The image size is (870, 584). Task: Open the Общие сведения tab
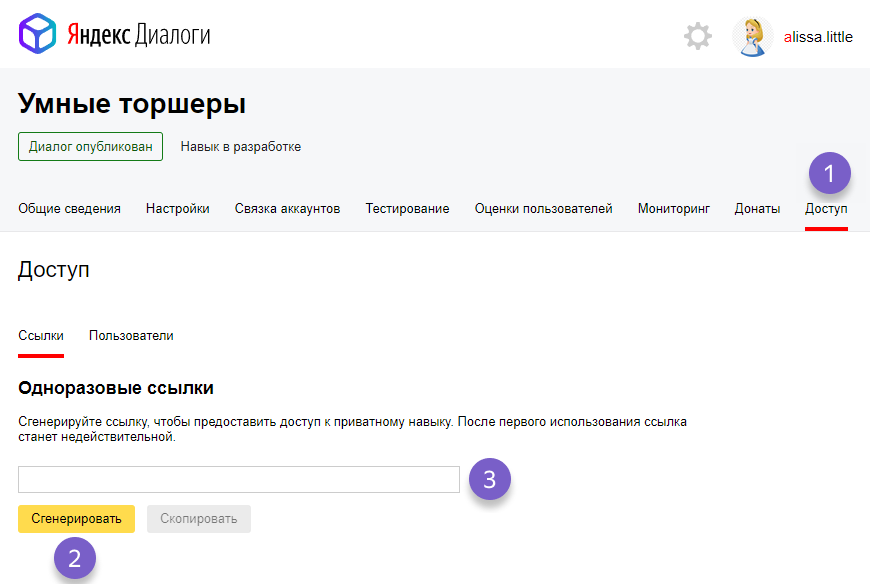(x=66, y=209)
